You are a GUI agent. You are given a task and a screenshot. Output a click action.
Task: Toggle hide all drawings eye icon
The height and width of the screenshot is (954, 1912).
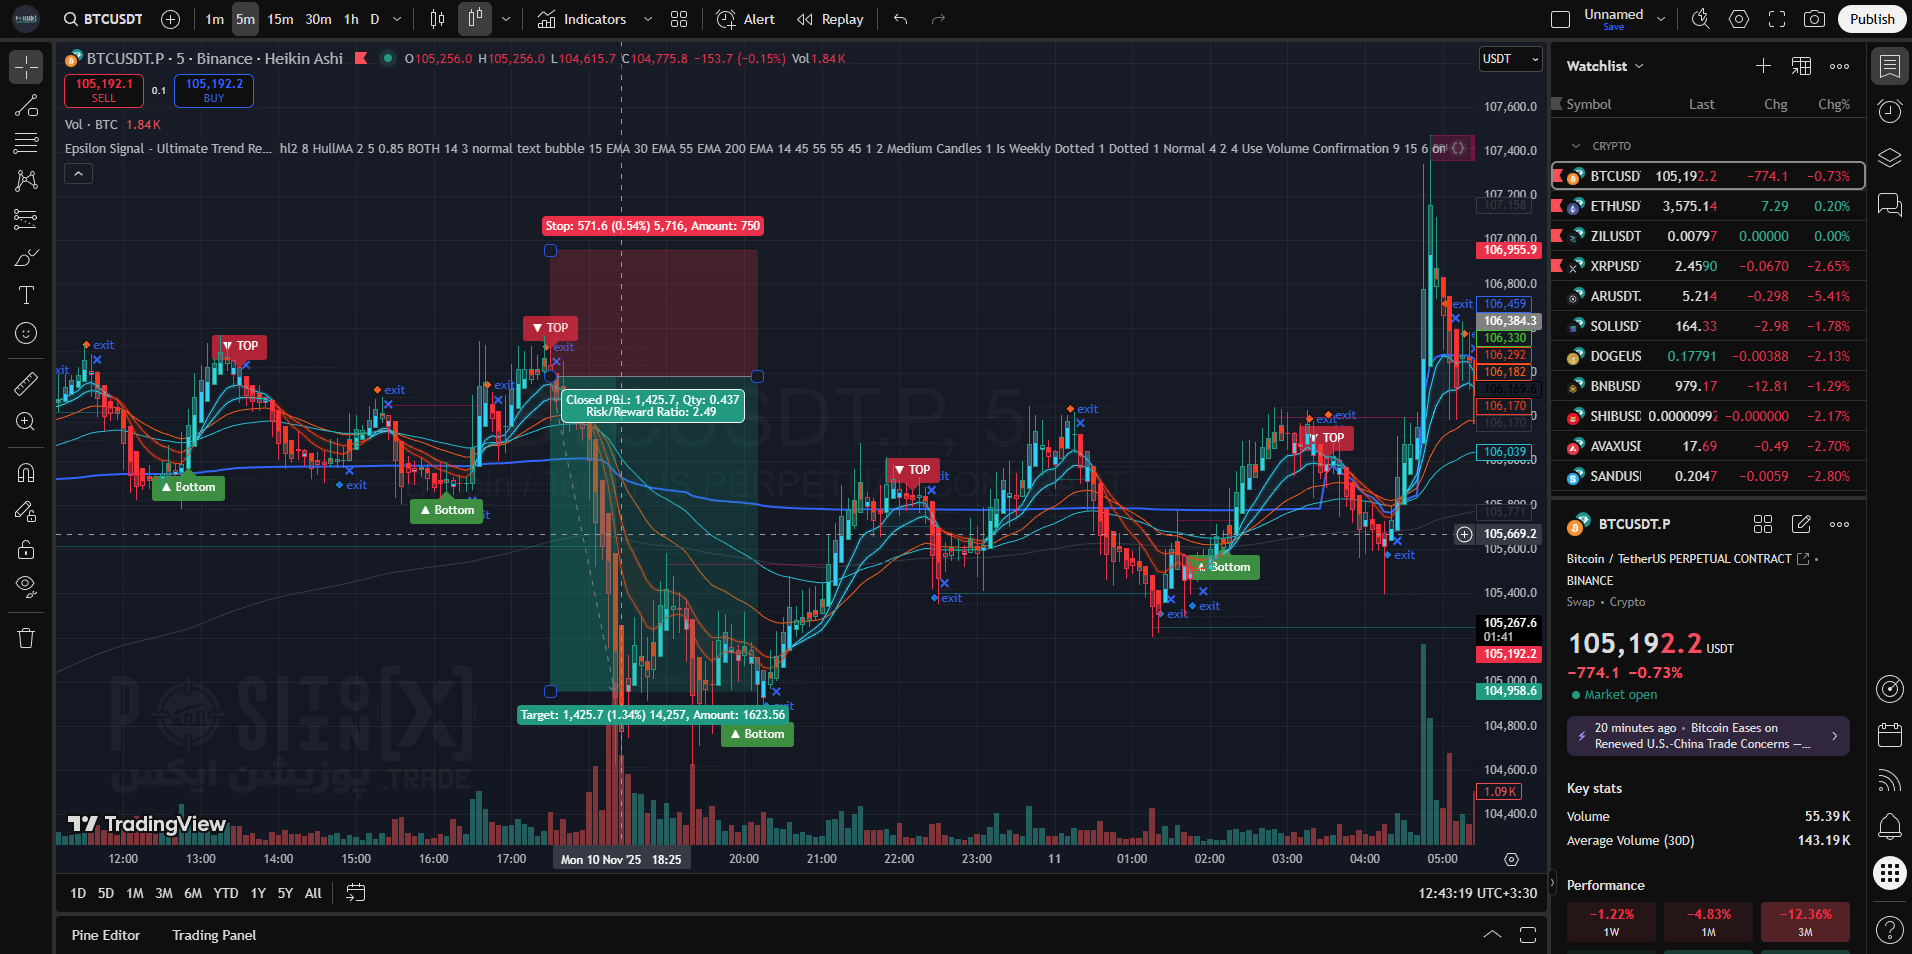(x=26, y=586)
